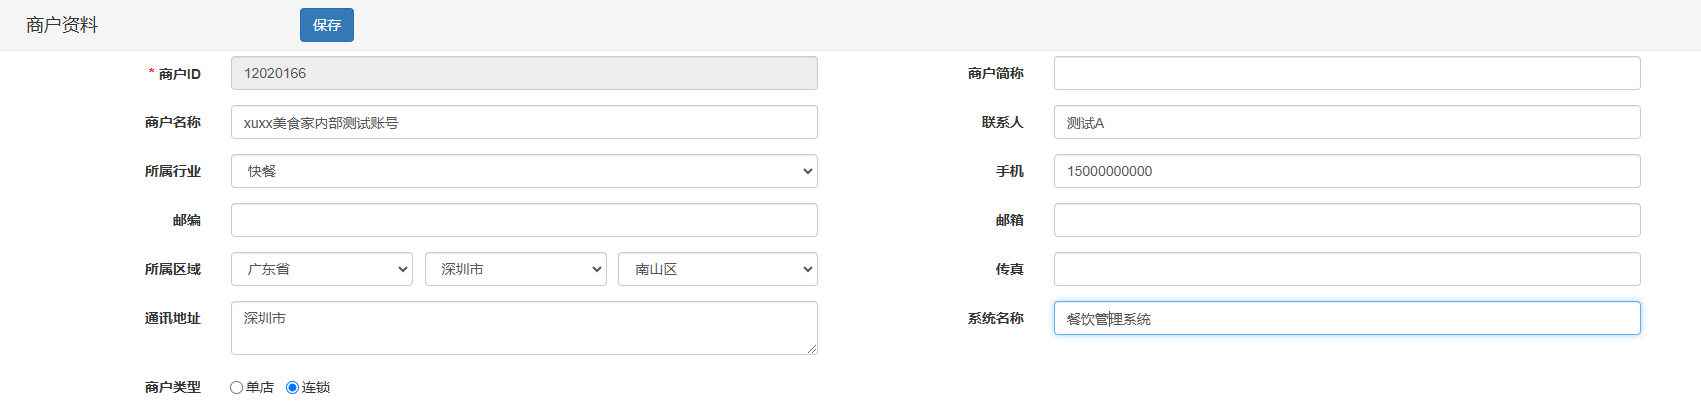The width and height of the screenshot is (1701, 420).
Task: Open the 所属行业 industry dropdown
Action: tap(523, 171)
